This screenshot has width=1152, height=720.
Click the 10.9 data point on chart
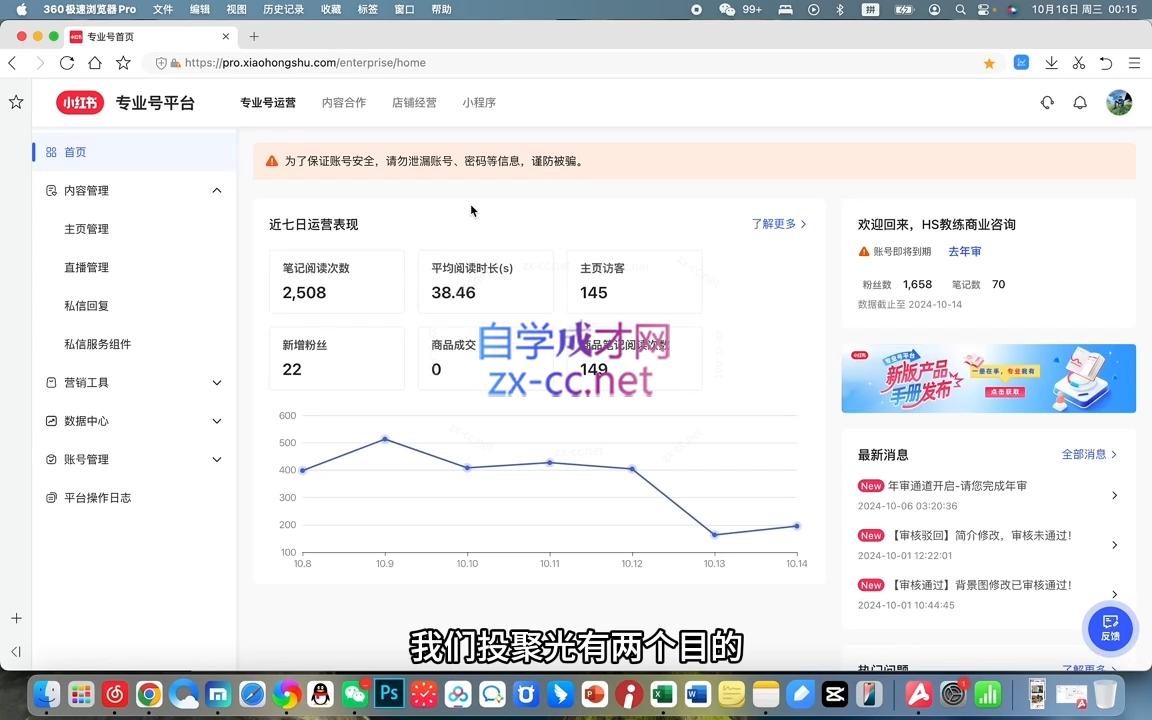coord(385,439)
